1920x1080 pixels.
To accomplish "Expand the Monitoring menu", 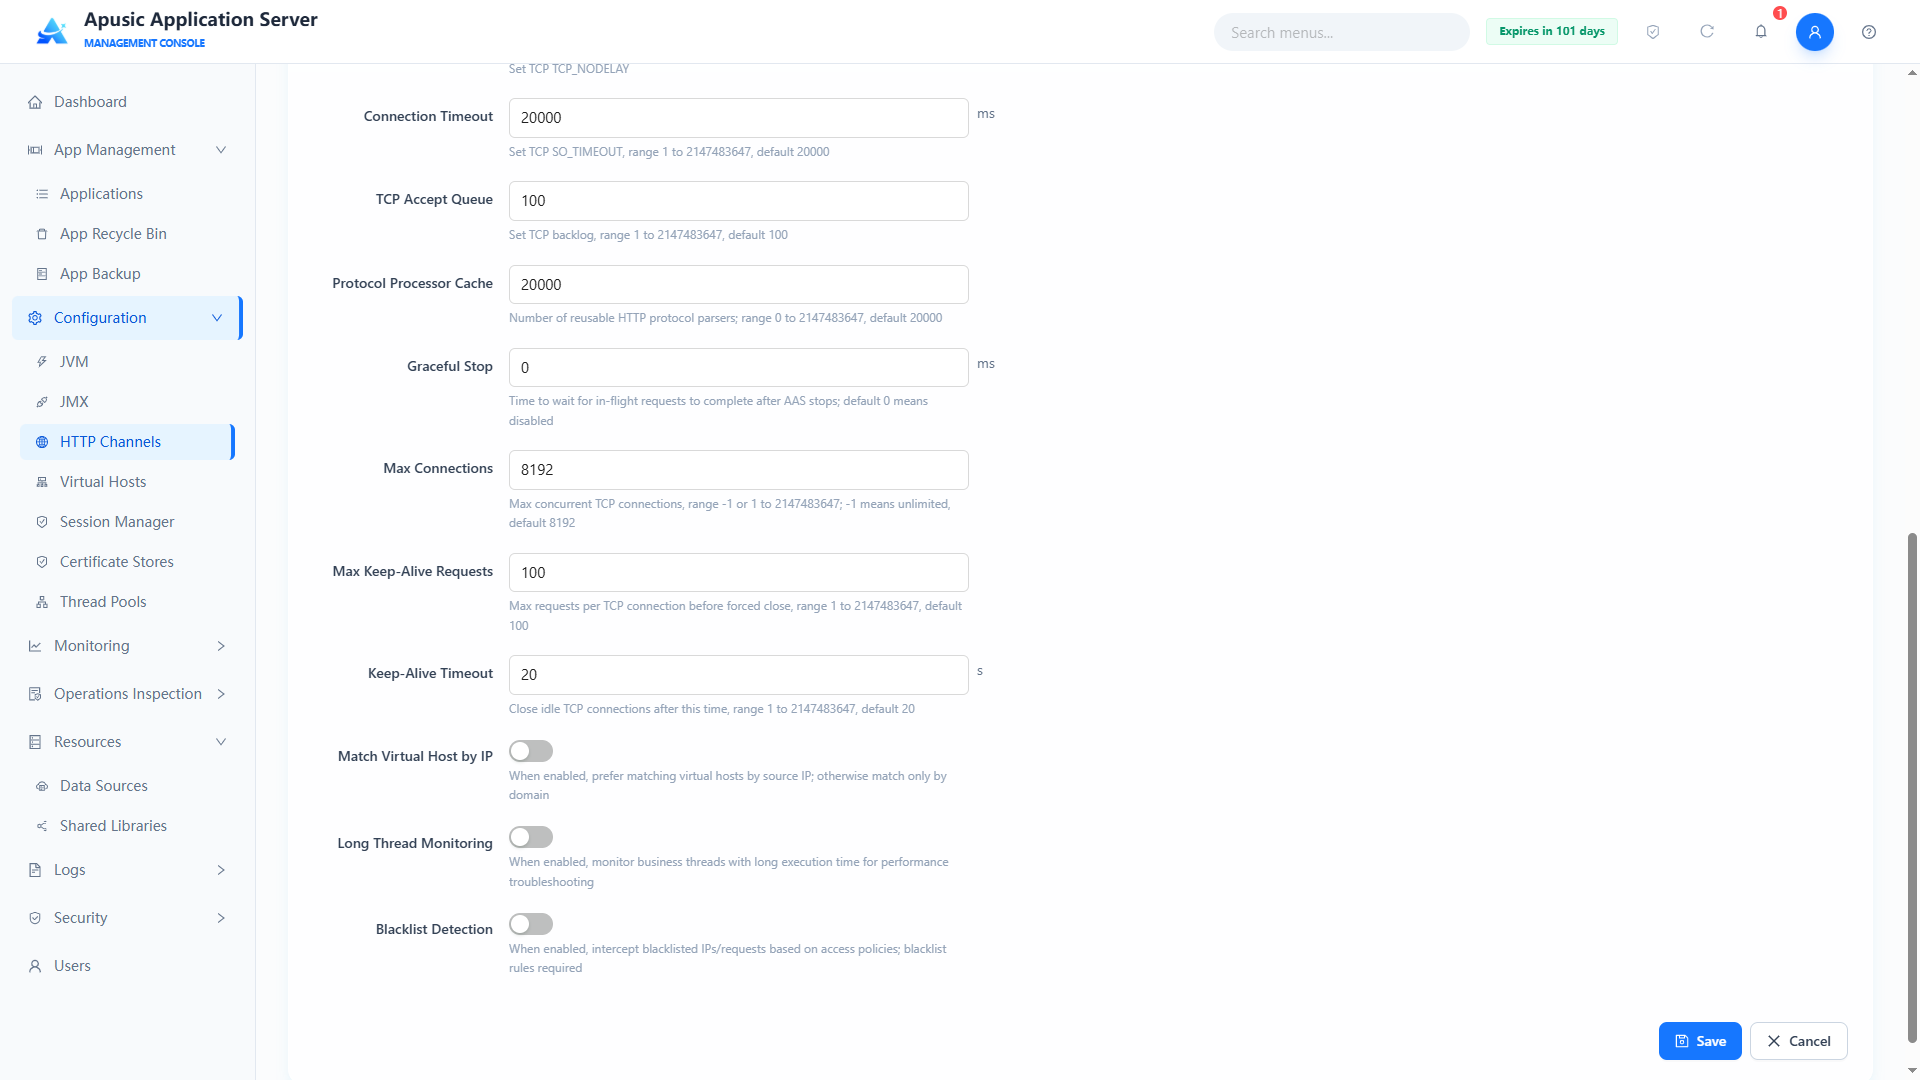I will tap(128, 646).
